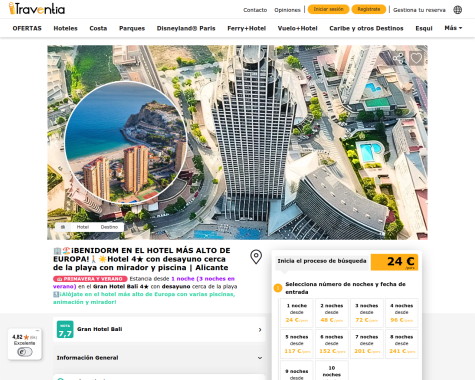Image resolution: width=475 pixels, height=380 pixels.
Task: Click the 24 € price badge
Action: (x=394, y=262)
